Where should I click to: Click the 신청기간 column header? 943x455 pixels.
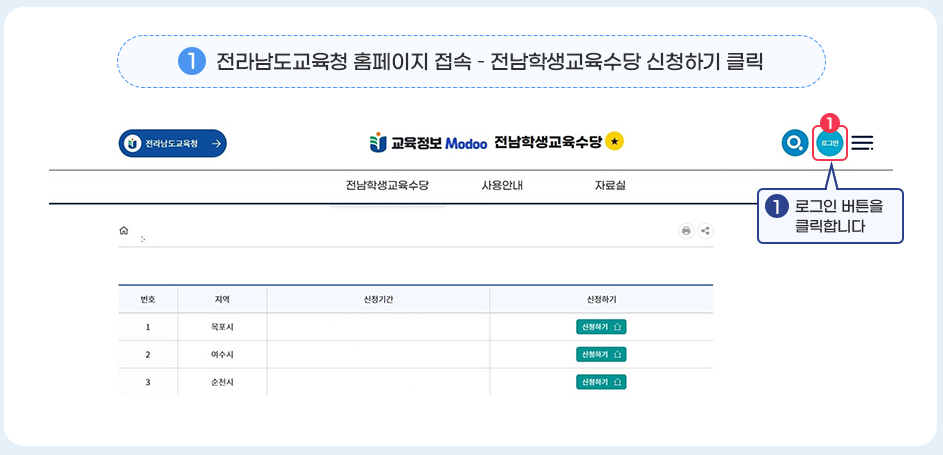point(378,299)
